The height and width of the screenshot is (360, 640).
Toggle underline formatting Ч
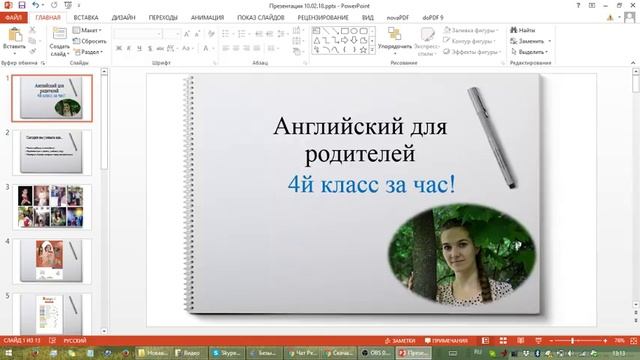click(x=139, y=48)
